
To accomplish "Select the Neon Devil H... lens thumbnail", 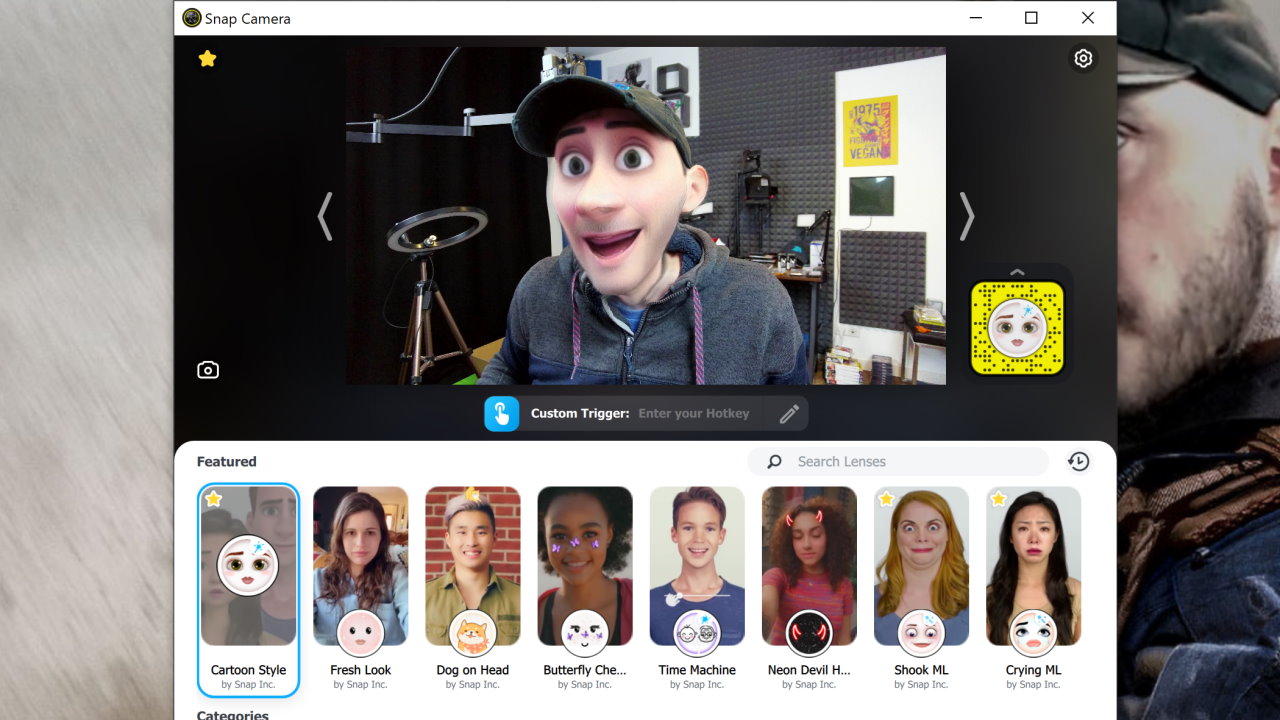I will [x=809, y=566].
